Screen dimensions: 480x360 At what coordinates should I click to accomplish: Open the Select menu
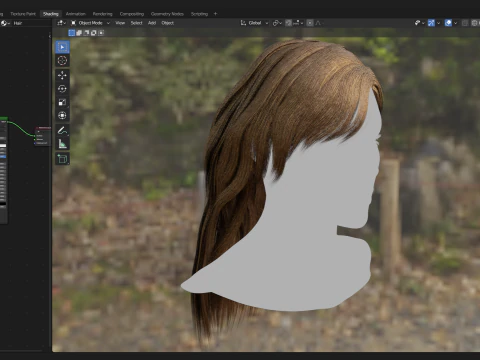coord(136,23)
